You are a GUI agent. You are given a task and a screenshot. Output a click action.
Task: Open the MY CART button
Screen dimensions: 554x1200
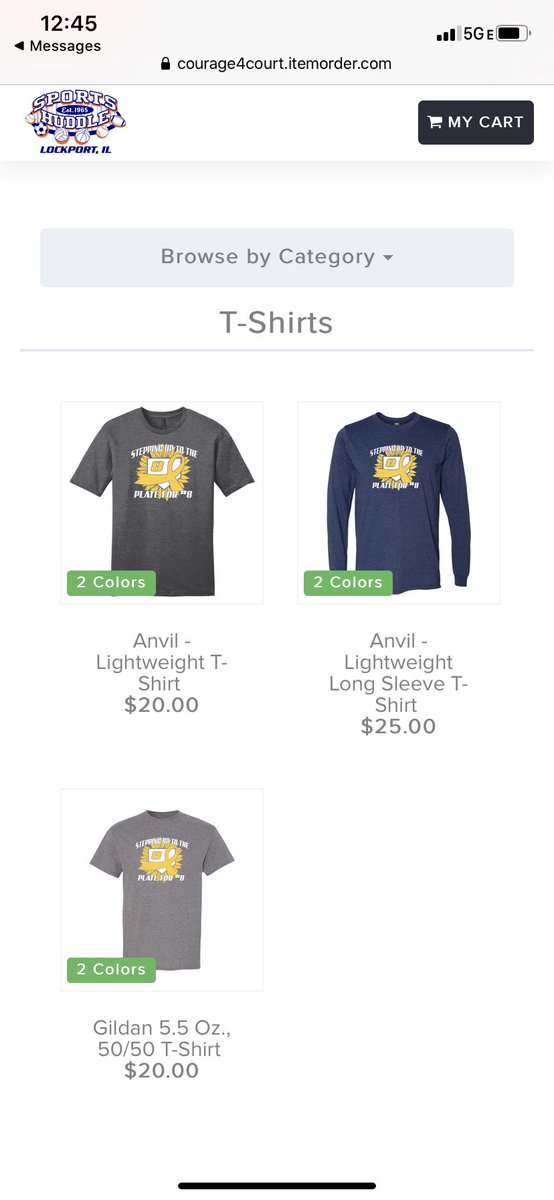(476, 122)
